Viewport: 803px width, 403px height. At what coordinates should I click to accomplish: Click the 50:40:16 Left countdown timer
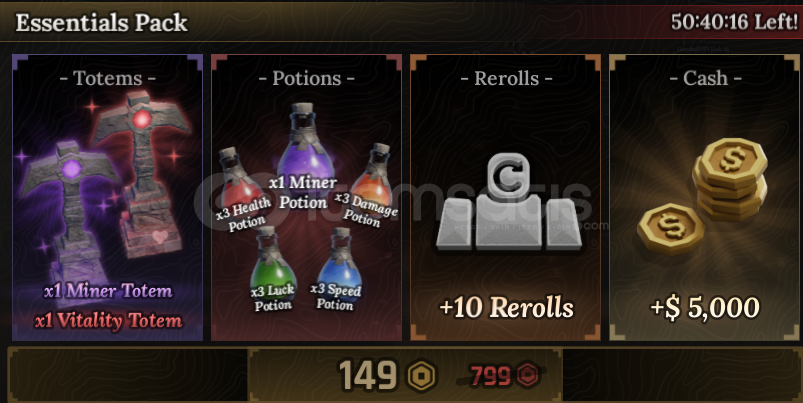(x=734, y=22)
